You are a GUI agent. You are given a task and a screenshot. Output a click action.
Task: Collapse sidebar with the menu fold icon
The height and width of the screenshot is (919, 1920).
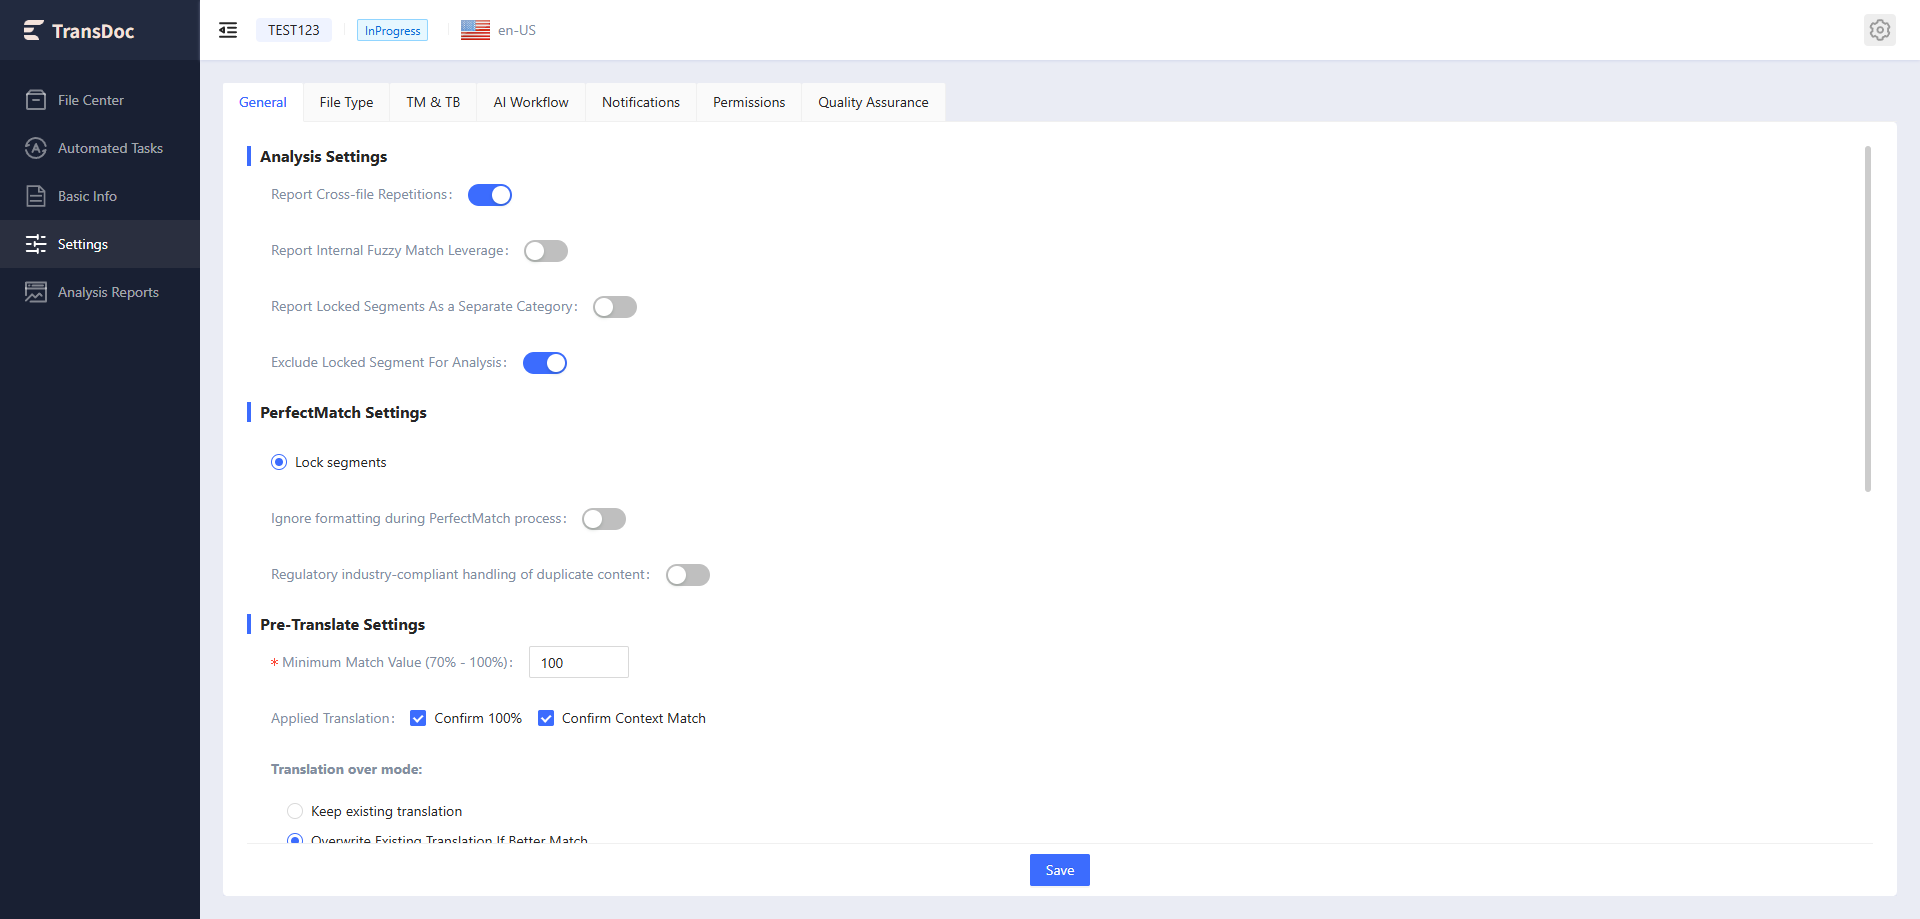coord(228,30)
